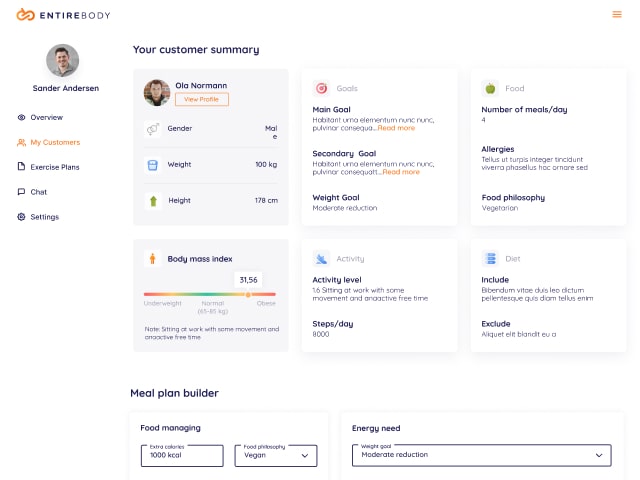640x480 pixels.
Task: Click the Food green apple icon
Action: [x=490, y=88]
